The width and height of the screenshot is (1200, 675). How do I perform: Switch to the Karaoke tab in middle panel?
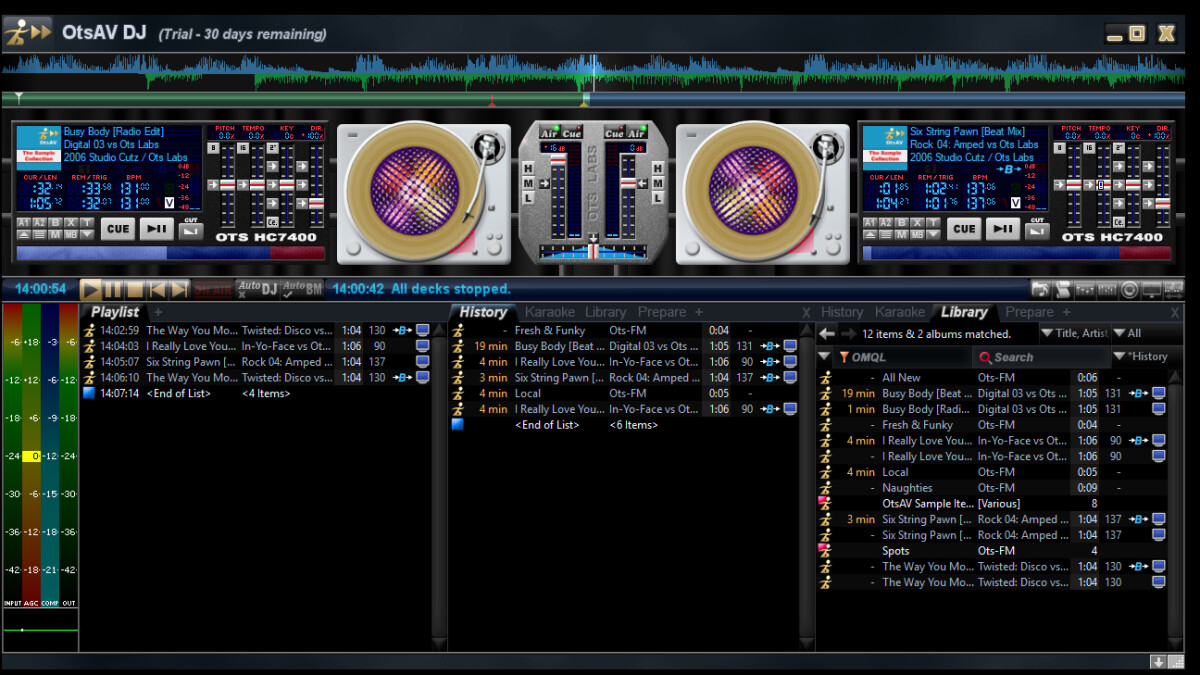click(550, 312)
